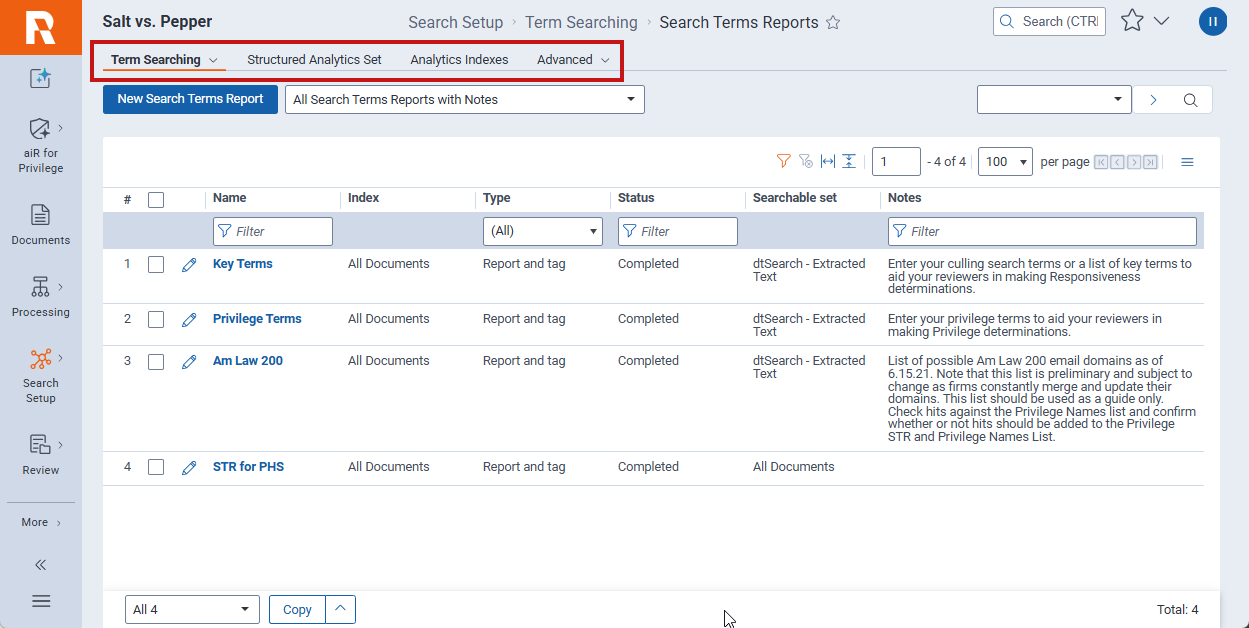Image resolution: width=1249 pixels, height=628 pixels.
Task: Open the Term Searching tab
Action: pyautogui.click(x=164, y=60)
